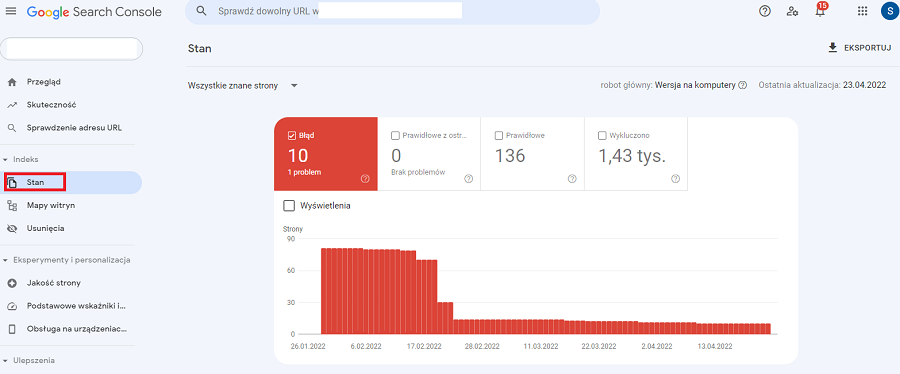Click the Skuteczność trend icon

pyautogui.click(x=12, y=105)
